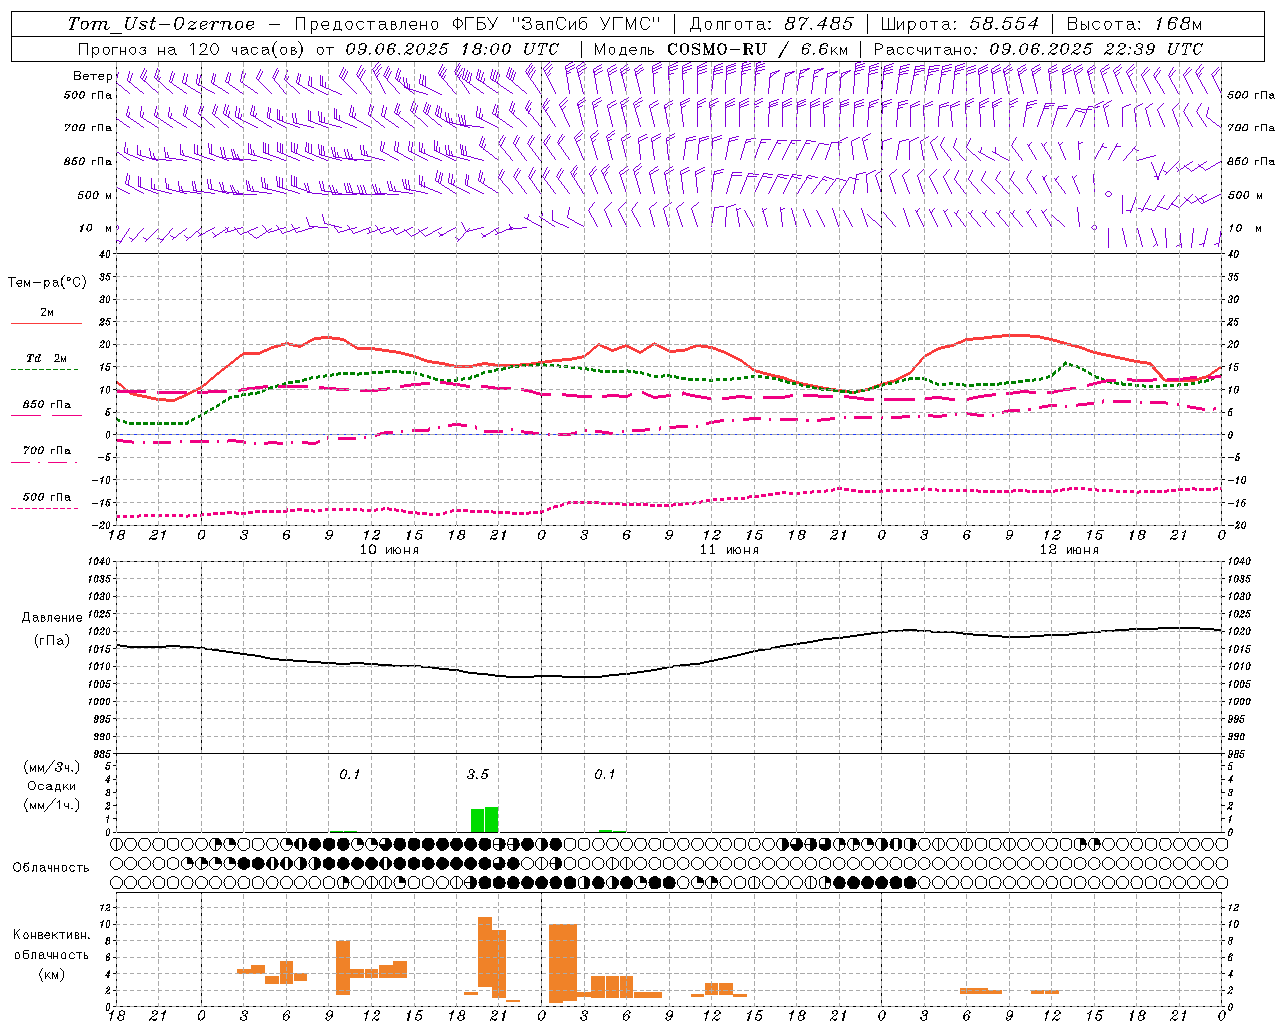This screenshot has width=1280, height=1024.
Task: Click the Давление pressure panel label
Action: (52, 618)
